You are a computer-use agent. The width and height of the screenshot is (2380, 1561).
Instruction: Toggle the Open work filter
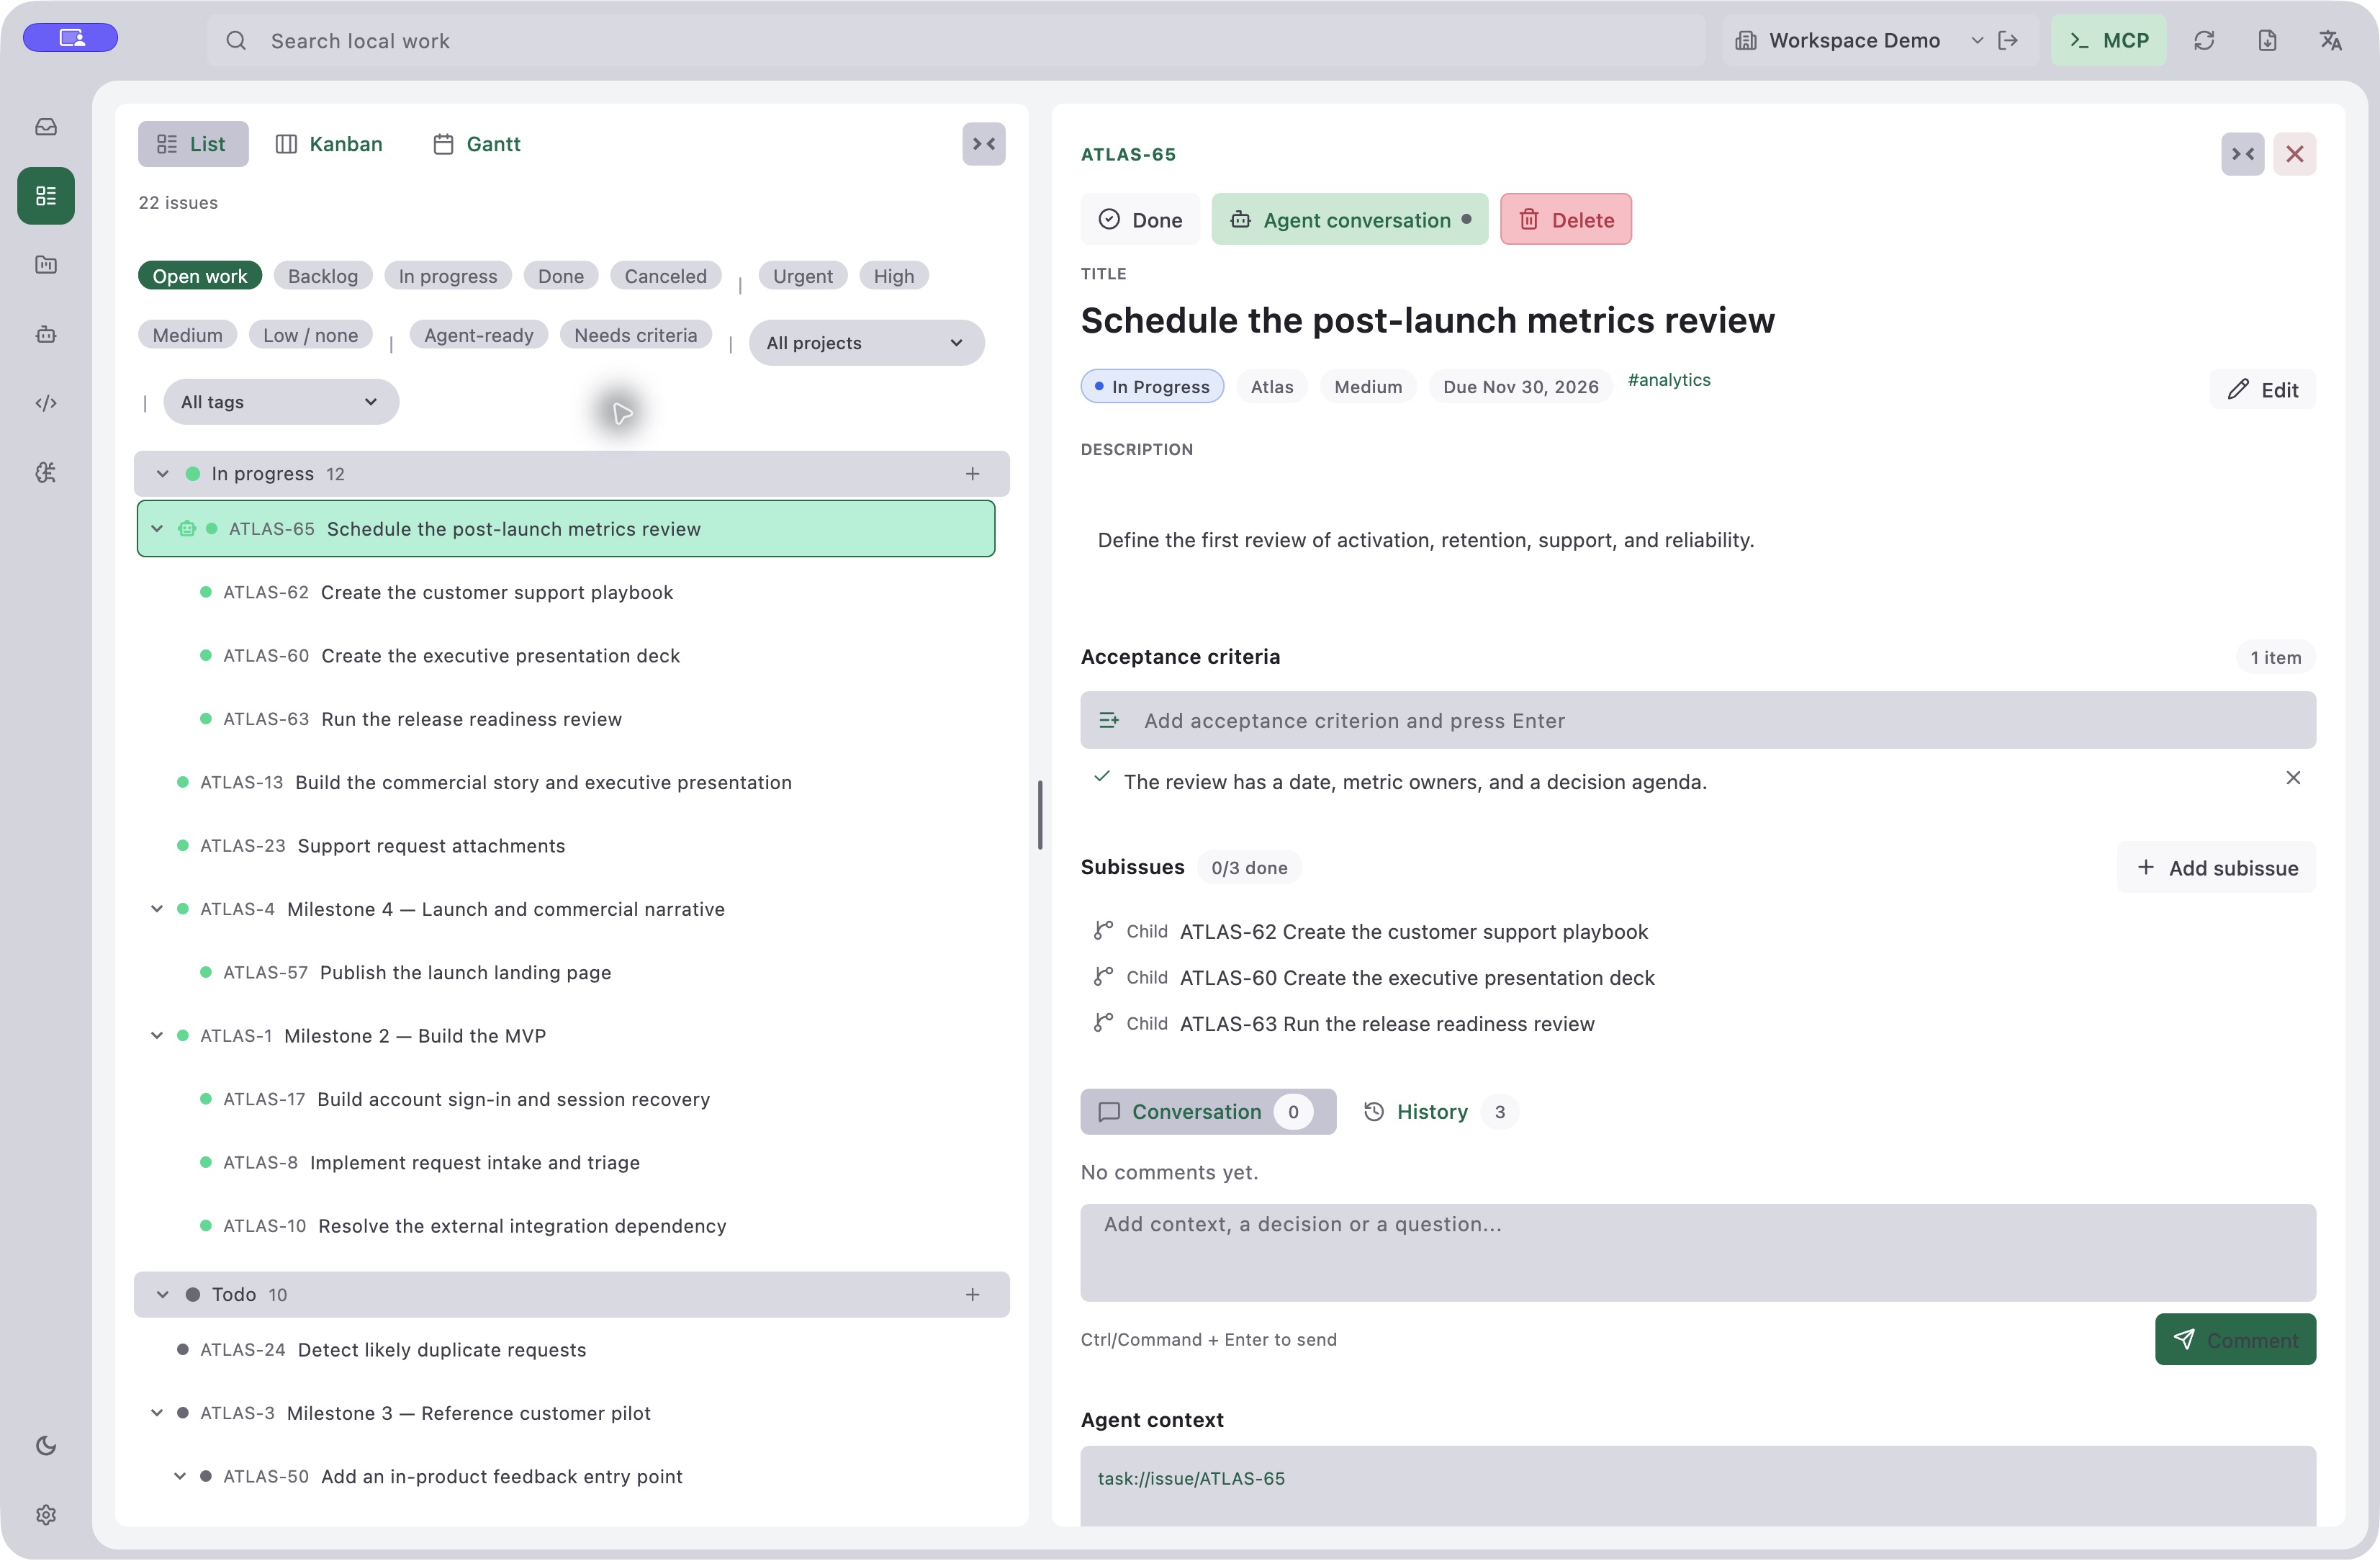(200, 276)
